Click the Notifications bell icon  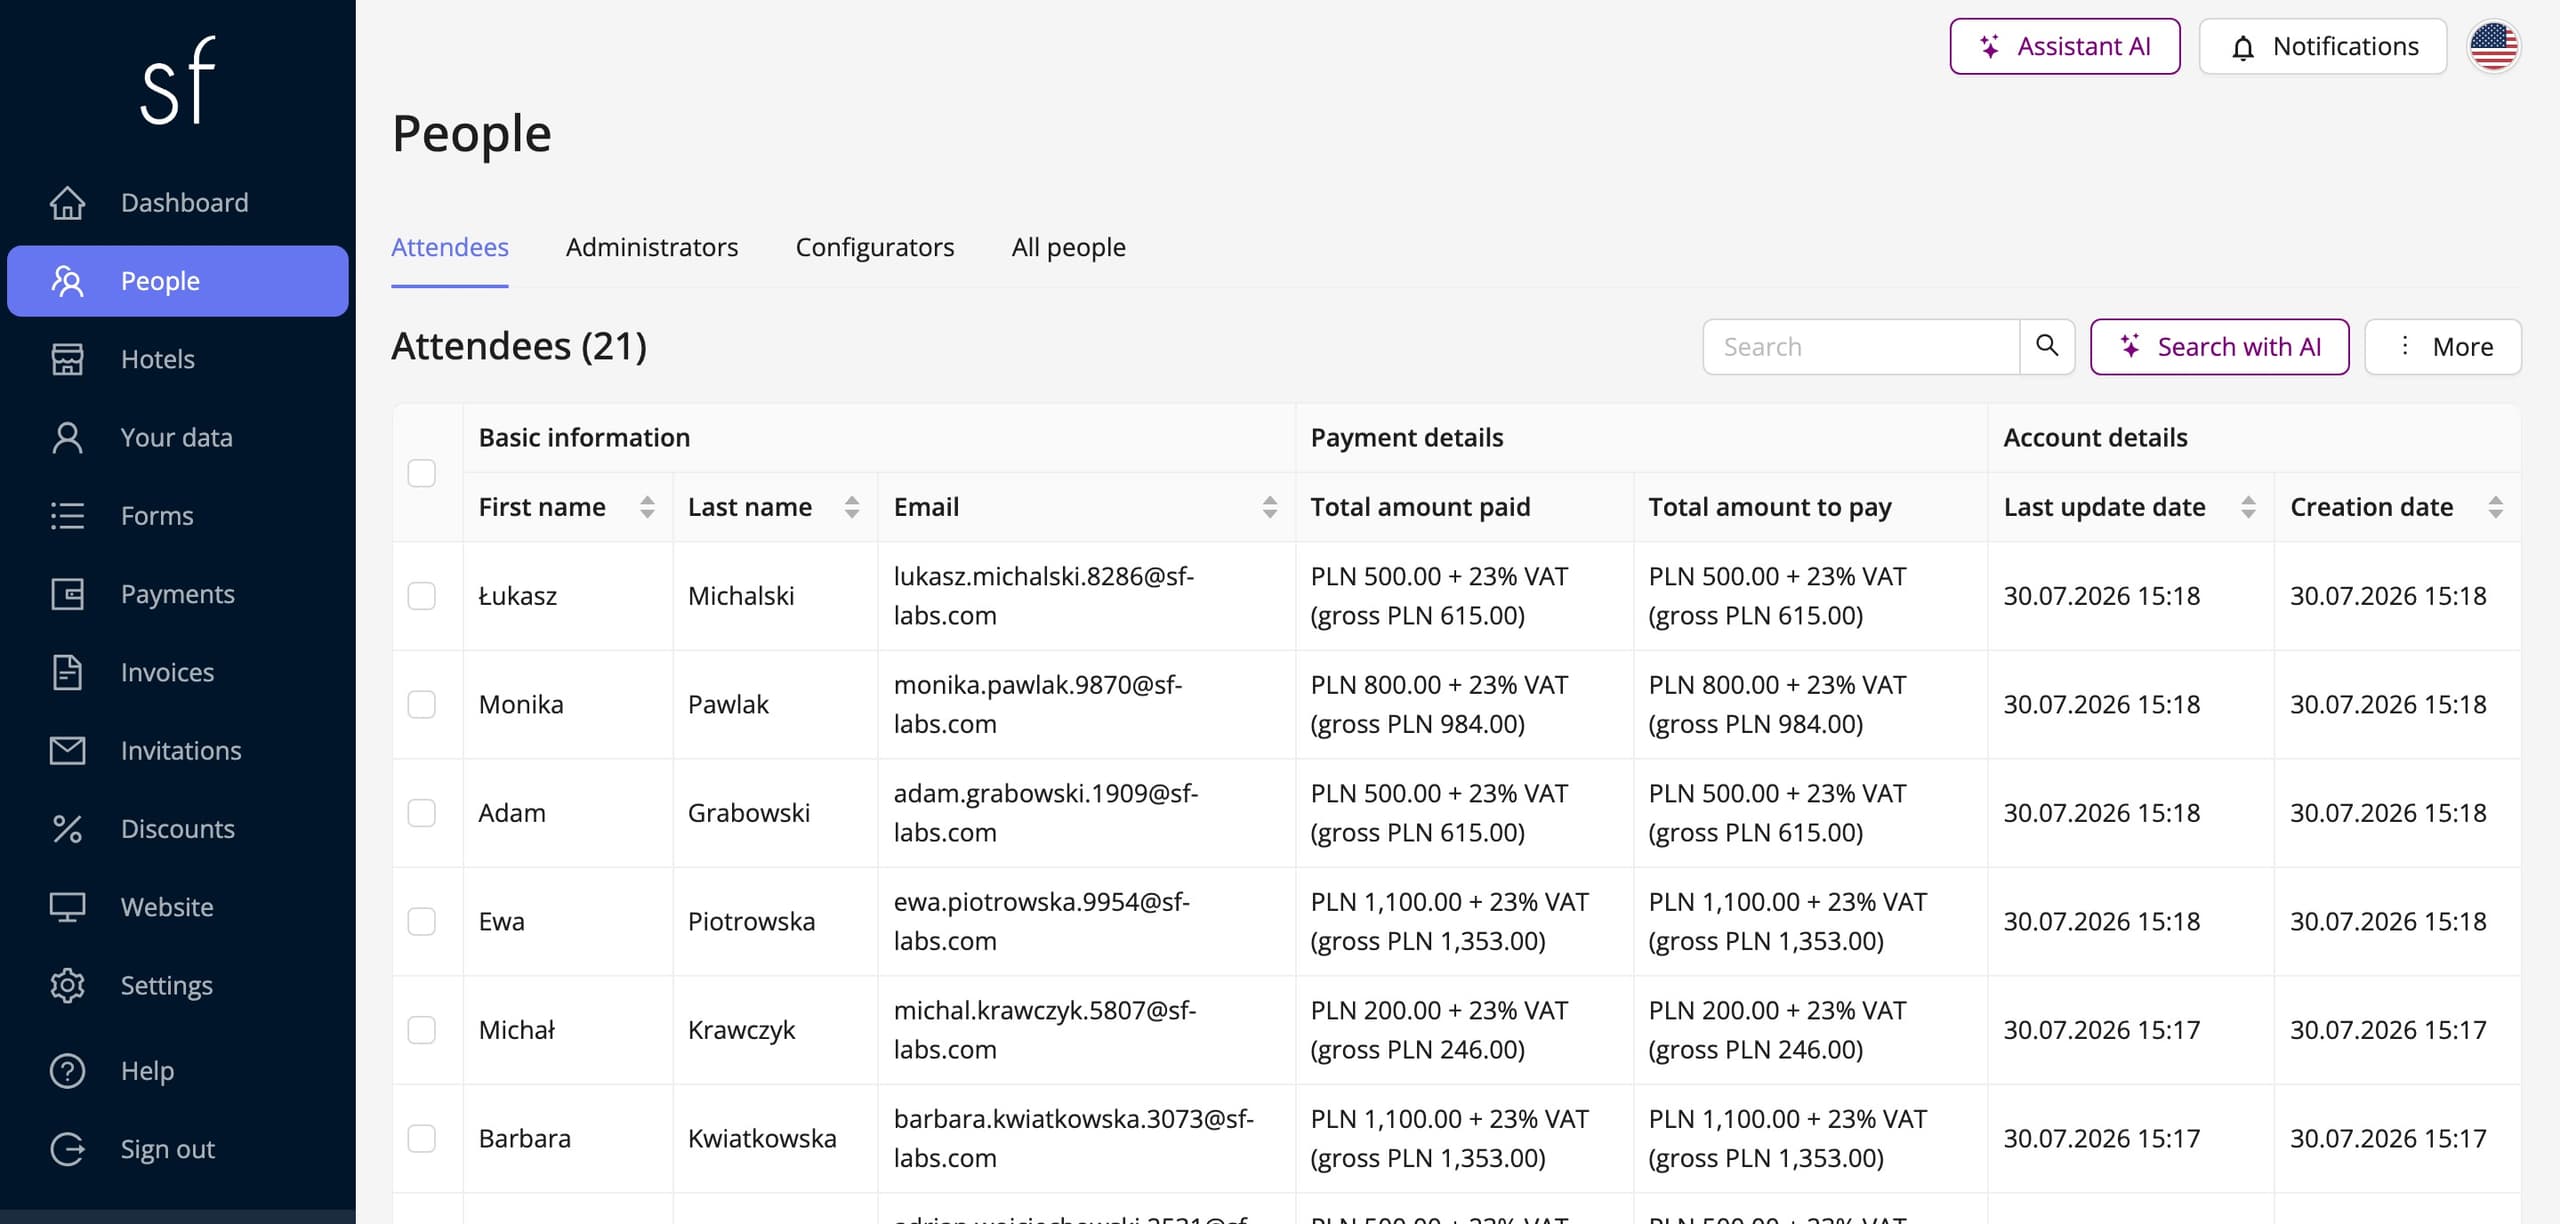tap(2243, 47)
